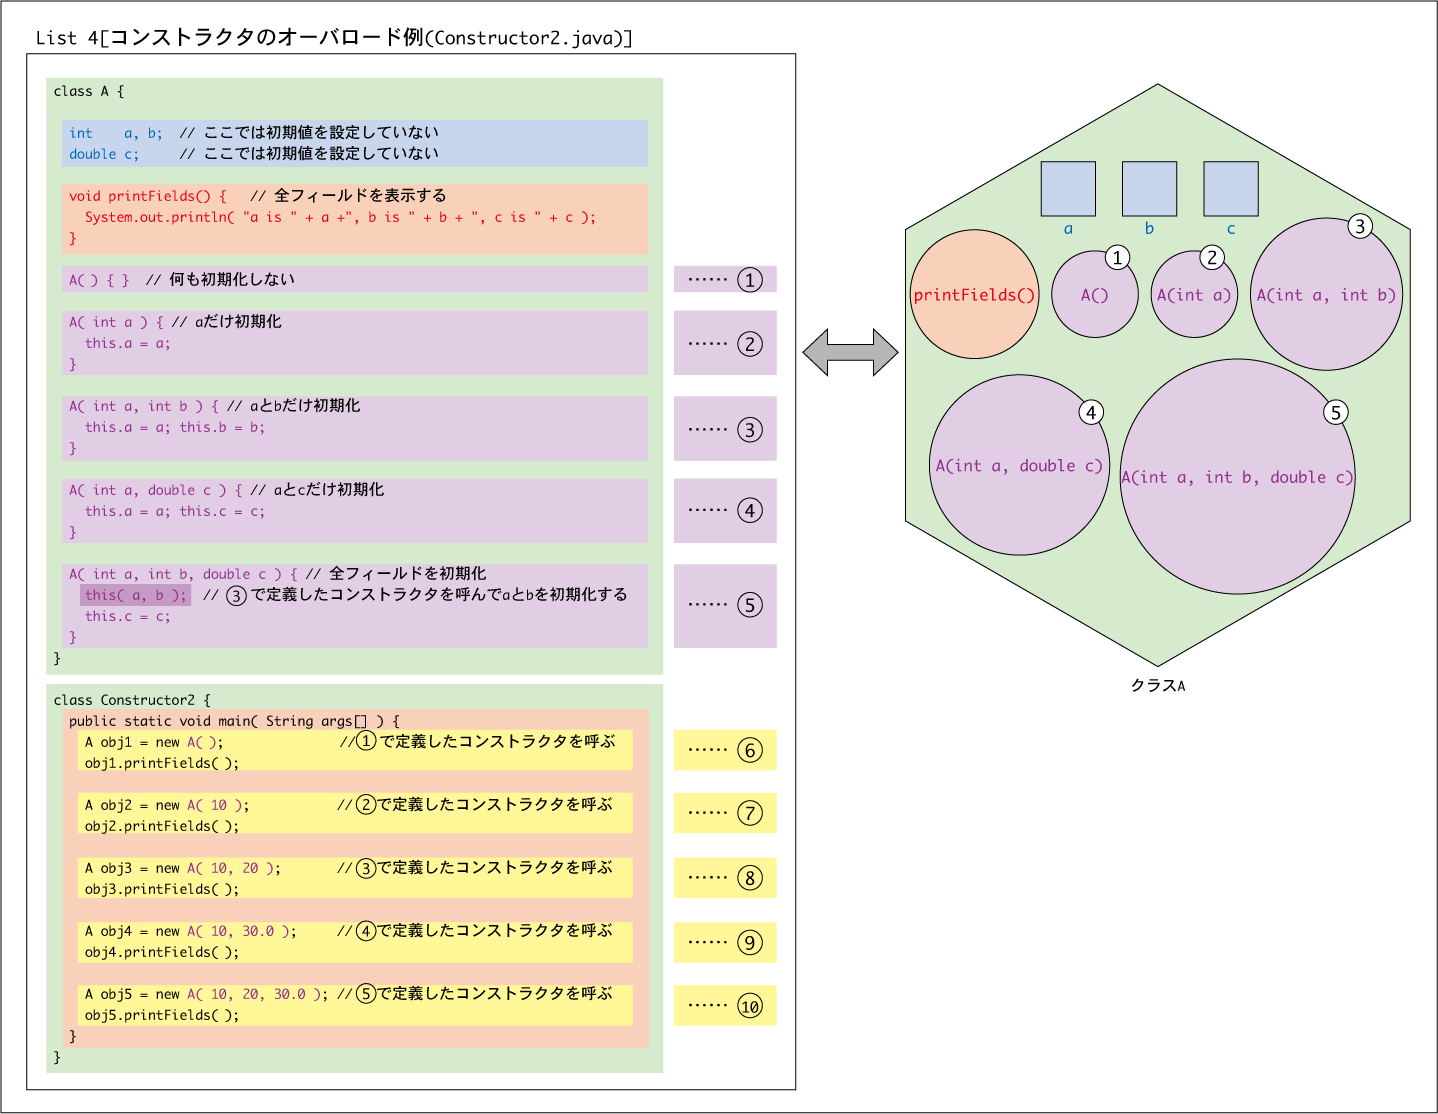Screen dimensions: 1438x1114
Task: Click the purple marker box with ……①
Action: click(725, 279)
